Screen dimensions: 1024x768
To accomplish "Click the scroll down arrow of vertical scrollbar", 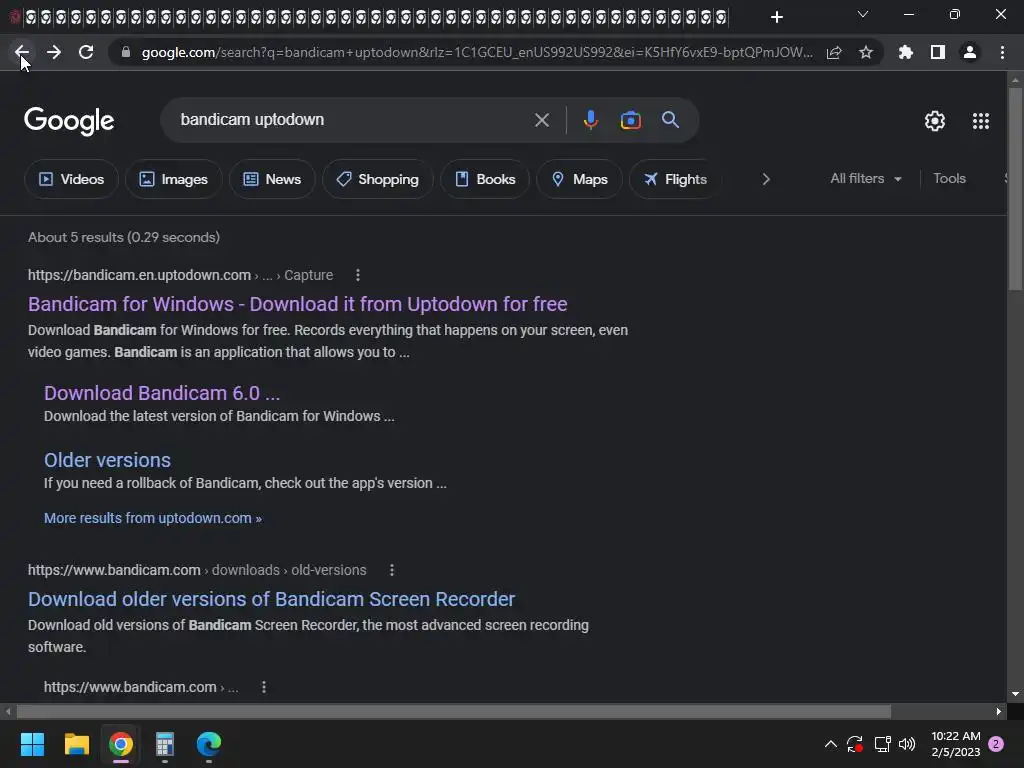I will 1015,694.
